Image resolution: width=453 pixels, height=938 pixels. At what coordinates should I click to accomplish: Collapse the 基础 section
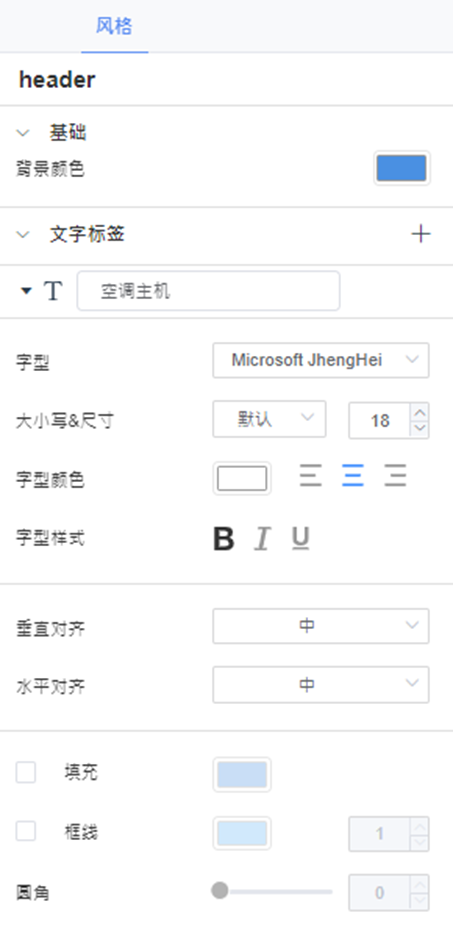coord(23,133)
